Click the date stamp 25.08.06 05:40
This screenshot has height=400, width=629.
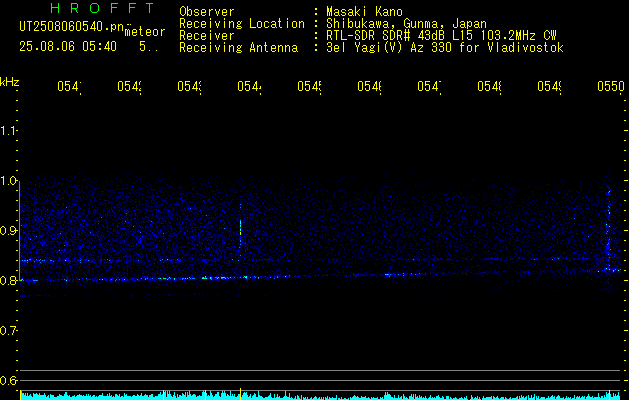pos(68,47)
